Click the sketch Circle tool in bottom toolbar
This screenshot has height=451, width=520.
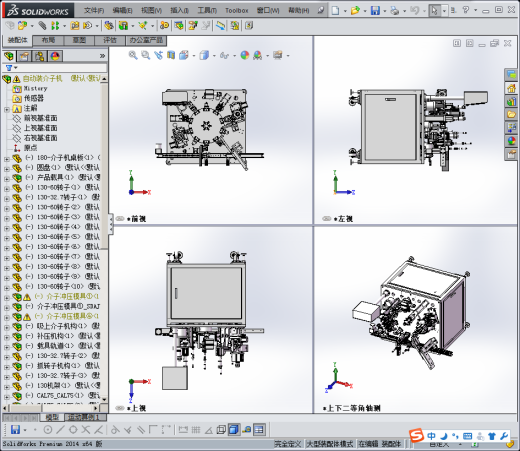48,430
